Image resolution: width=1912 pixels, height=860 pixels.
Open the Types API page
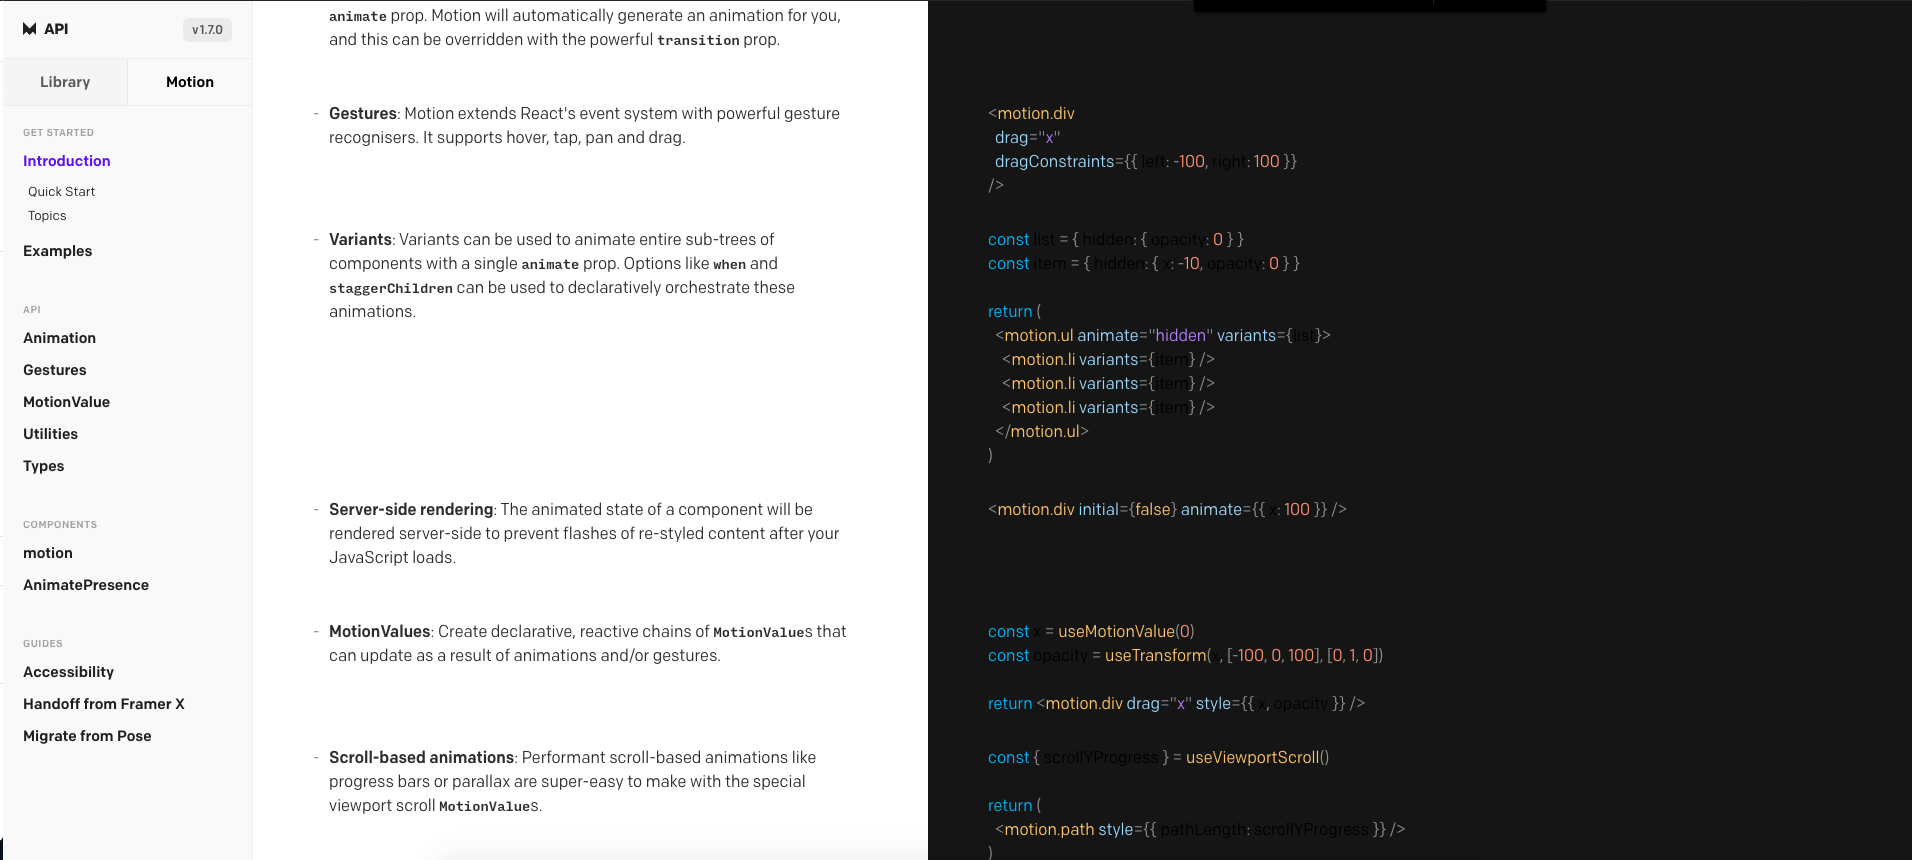pos(43,466)
